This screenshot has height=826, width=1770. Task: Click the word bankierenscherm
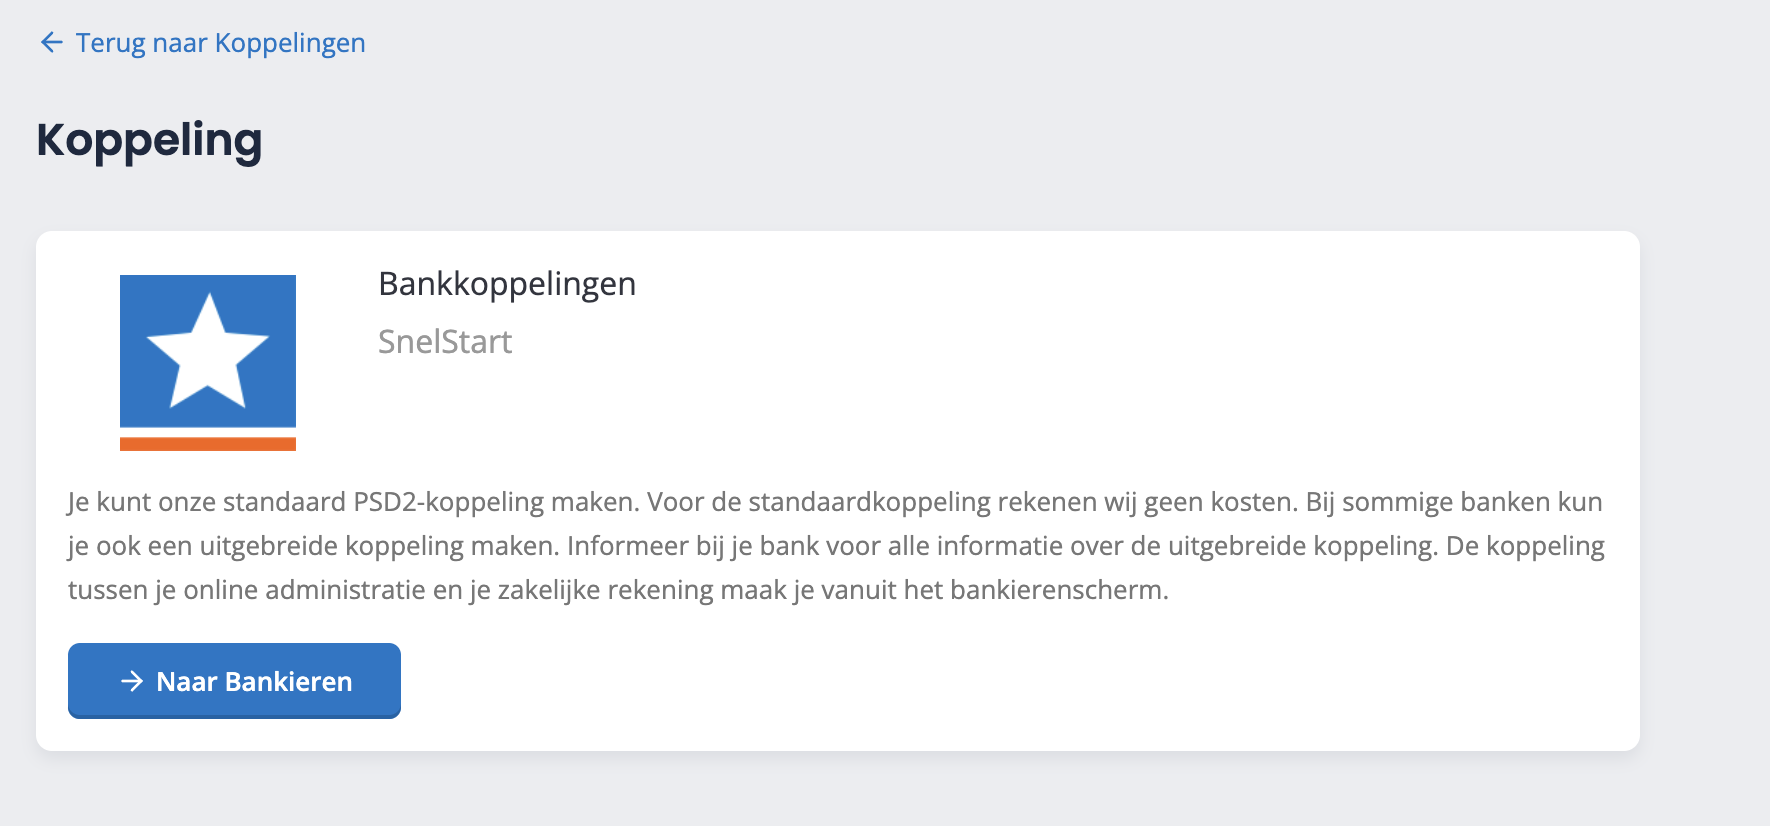point(1058,590)
